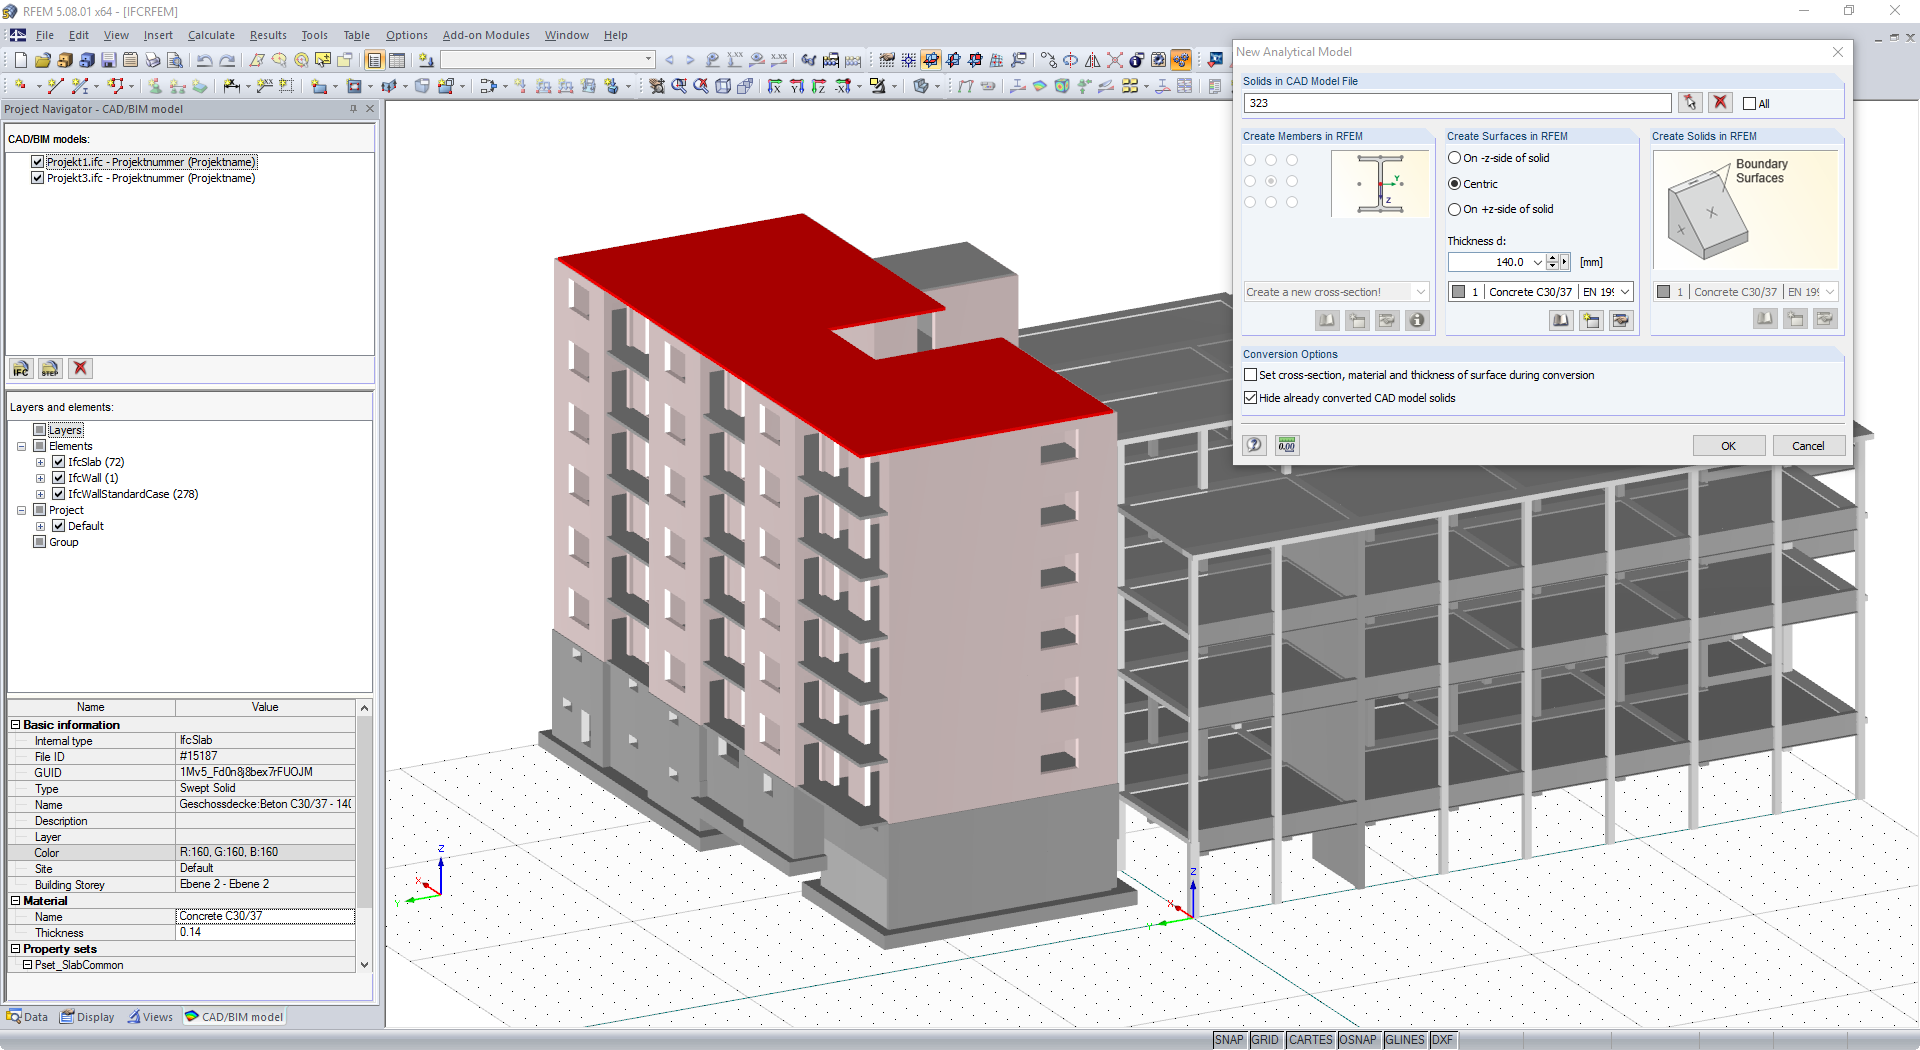1920x1050 pixels.
Task: Select the new material icon with the star
Action: pyautogui.click(x=1591, y=320)
